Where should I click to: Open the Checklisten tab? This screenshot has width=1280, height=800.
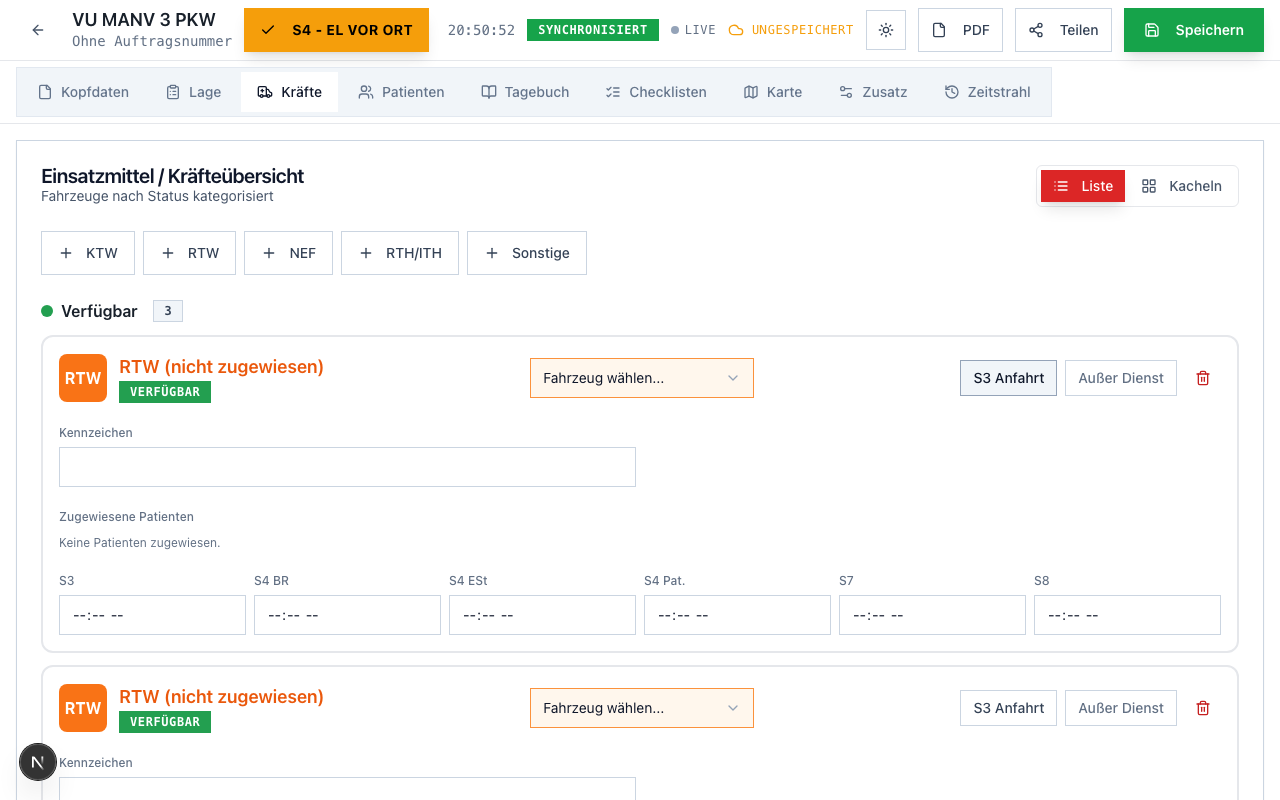tap(656, 92)
